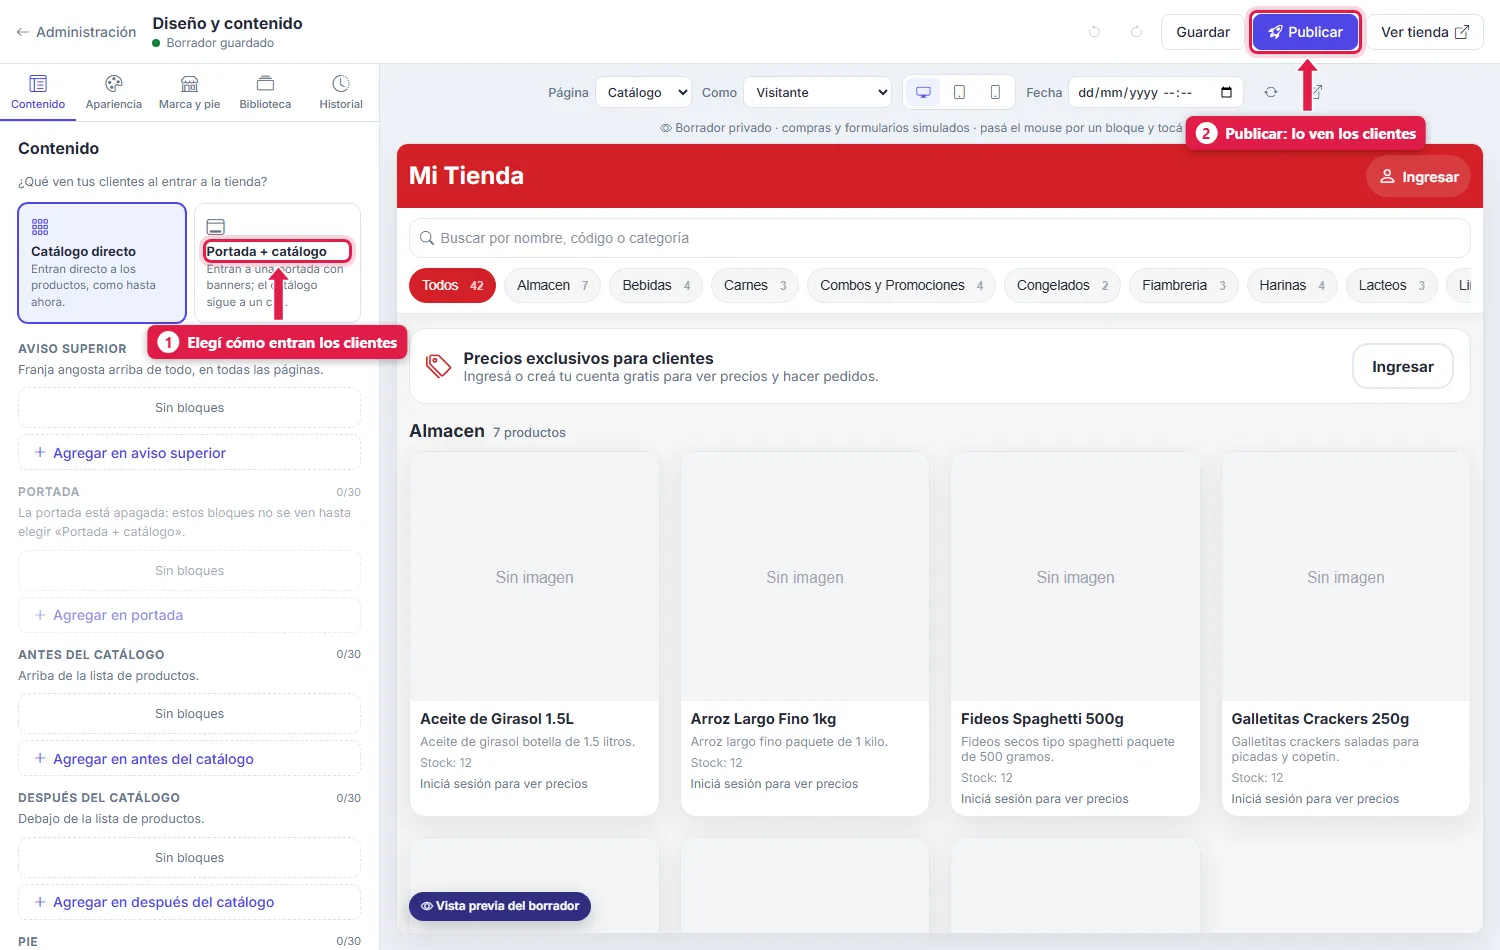Screen dimensions: 1500x950
Task: Filter products by Congelados chip
Action: pyautogui.click(x=1062, y=285)
